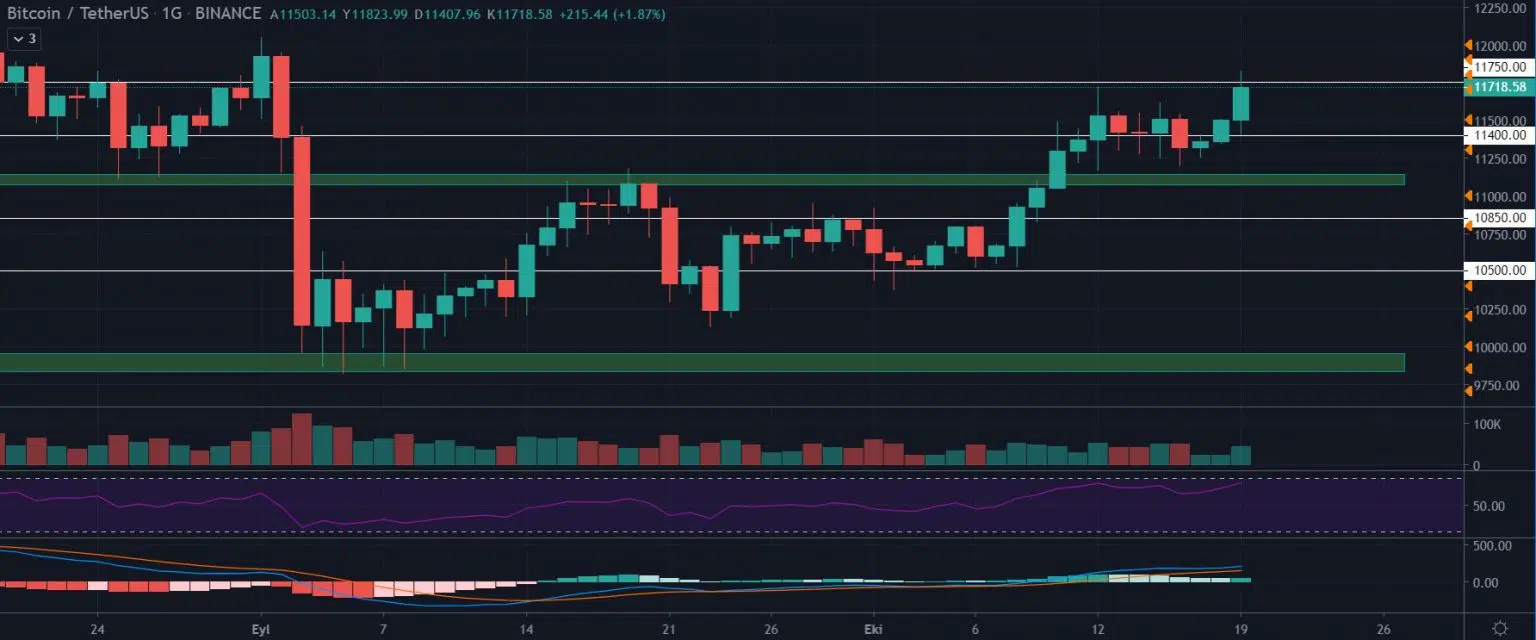Screen dimensions: 1536x640
Task: Select the orange marker beside 11000.00
Action: 1468,196
